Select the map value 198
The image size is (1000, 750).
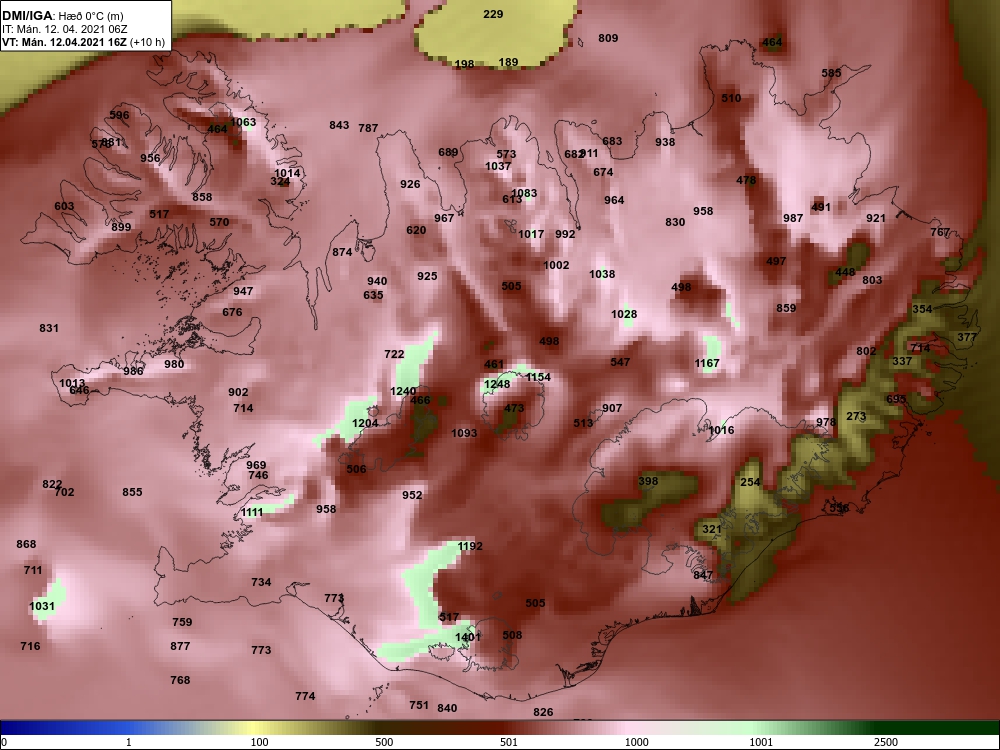click(x=464, y=64)
